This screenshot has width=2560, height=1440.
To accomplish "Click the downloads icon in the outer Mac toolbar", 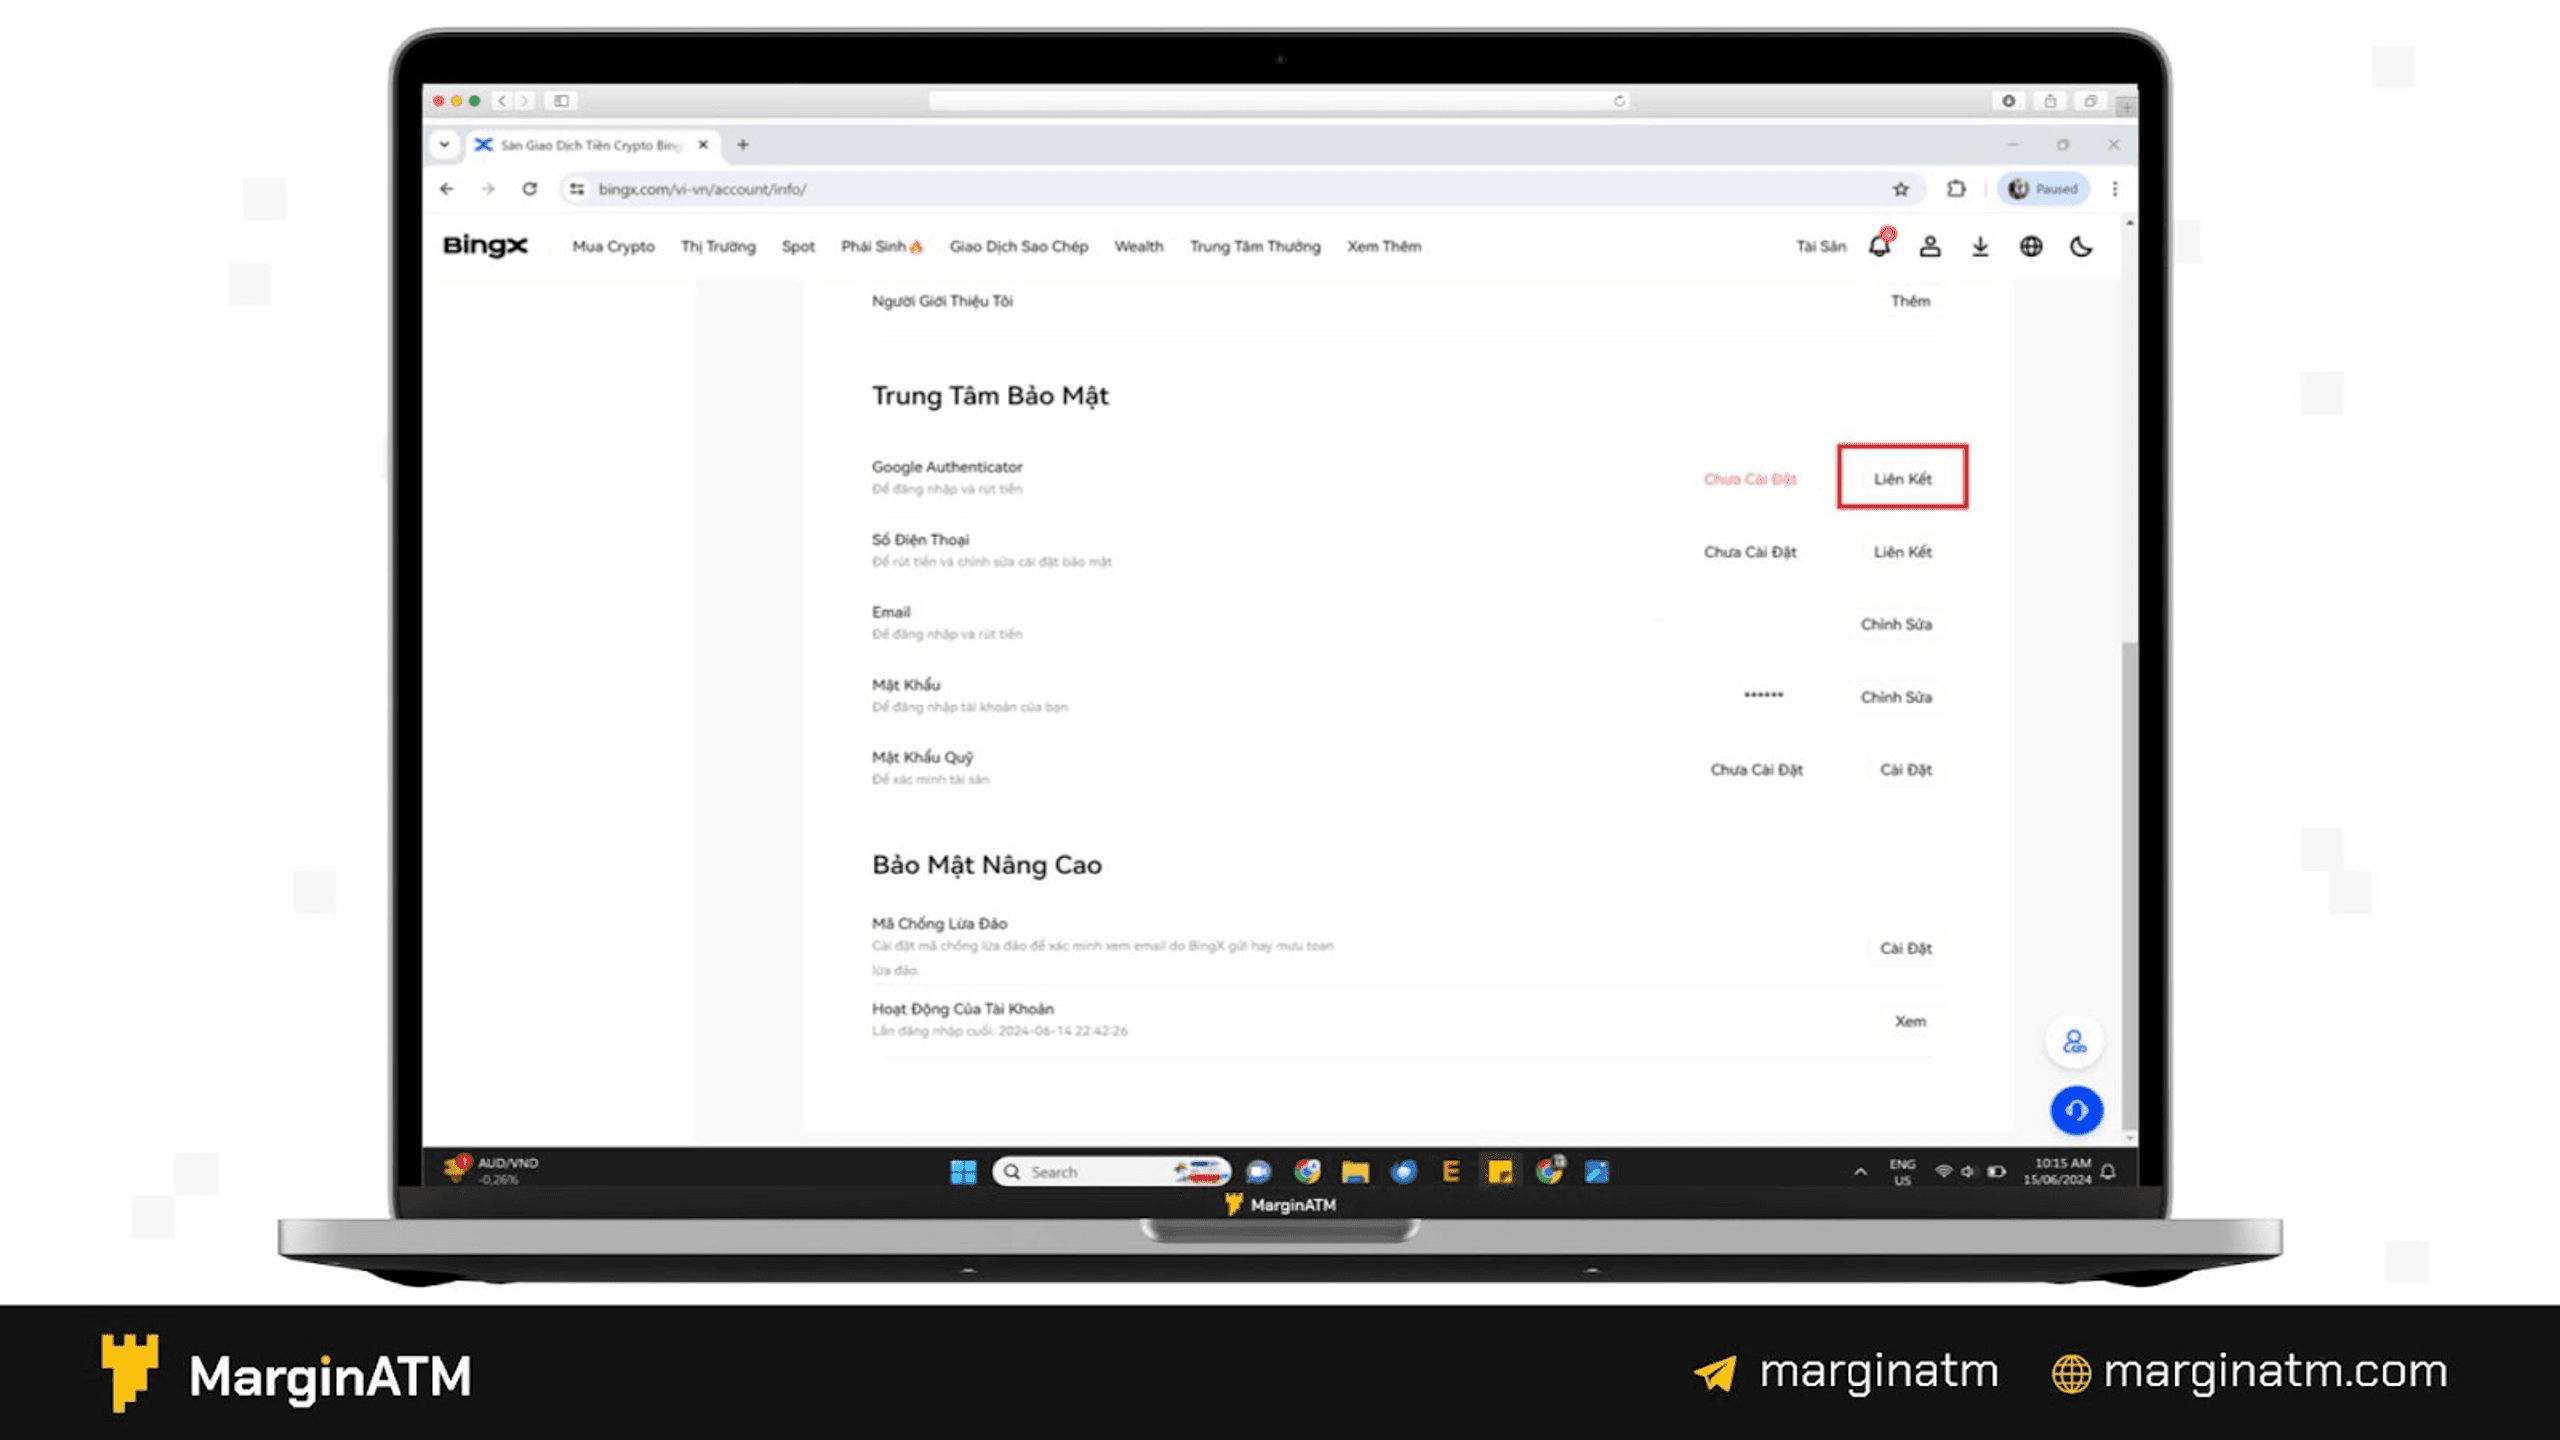I will click(2008, 101).
